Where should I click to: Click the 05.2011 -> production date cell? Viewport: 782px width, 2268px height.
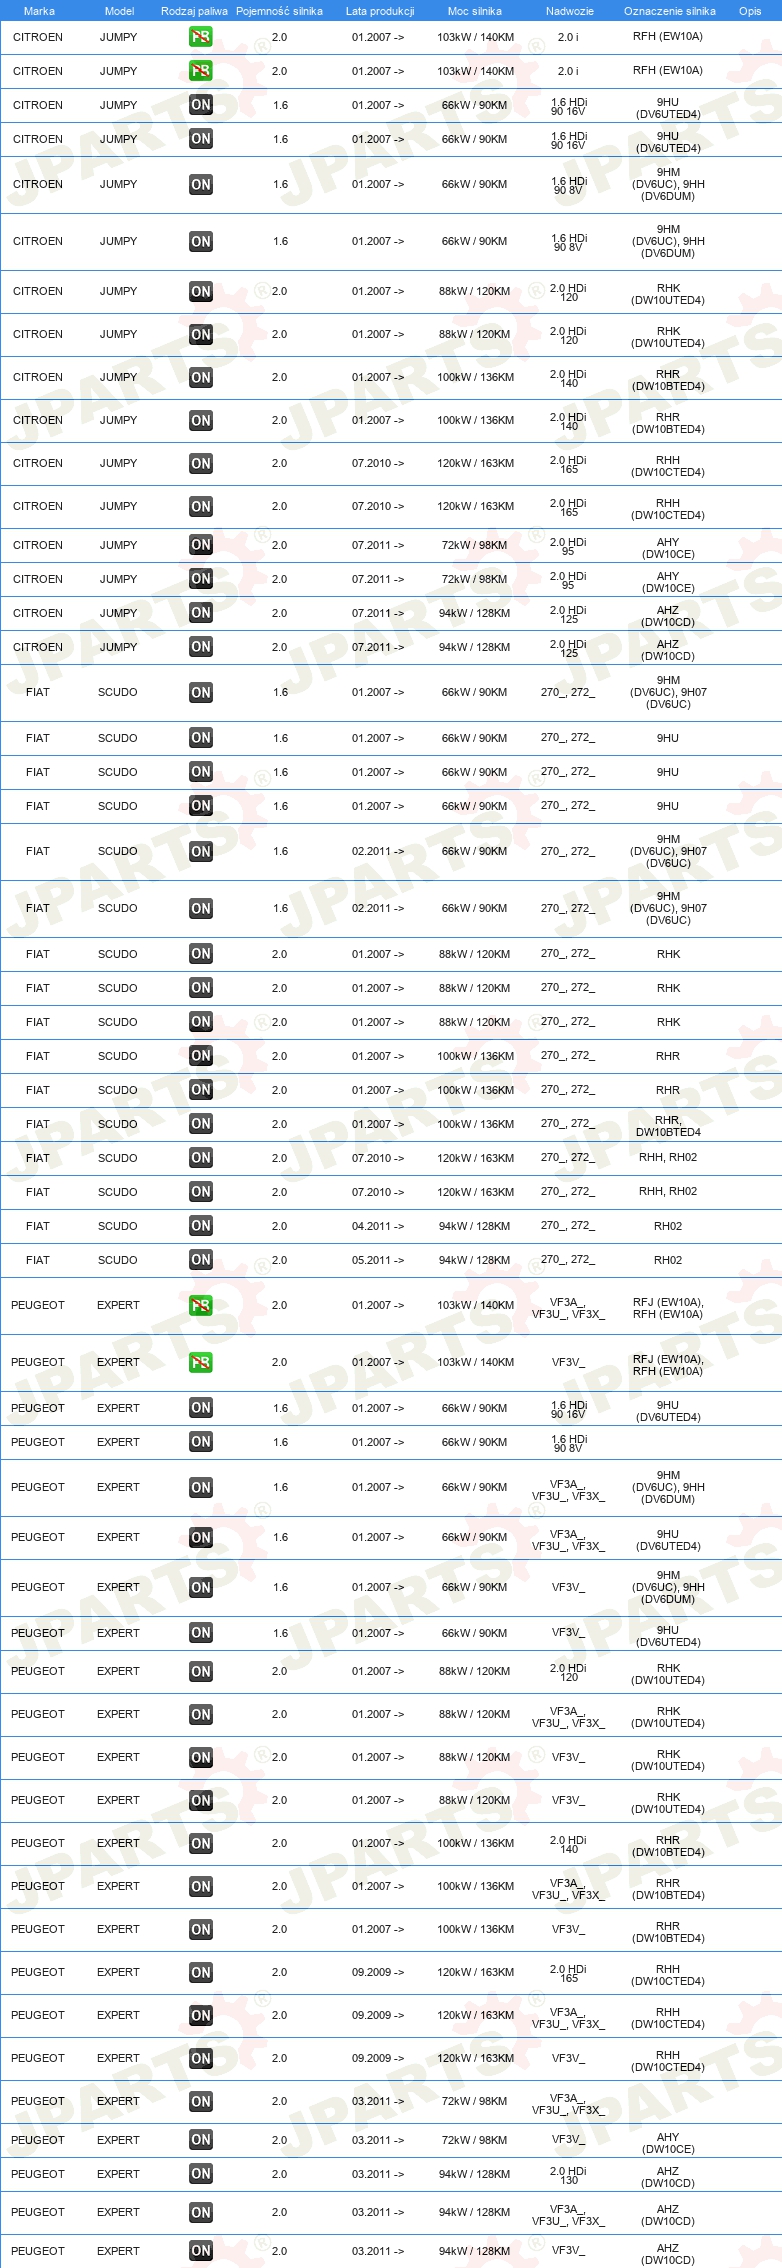[378, 1260]
